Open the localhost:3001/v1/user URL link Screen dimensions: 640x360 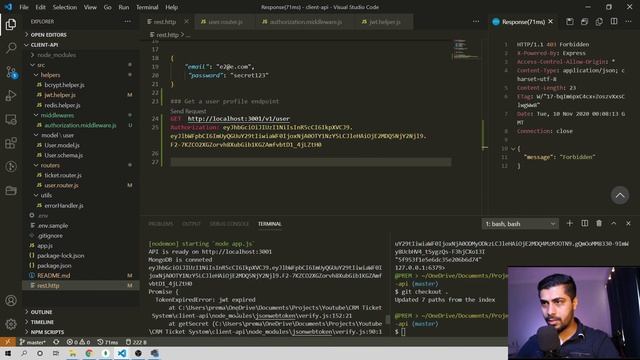pyautogui.click(x=238, y=119)
